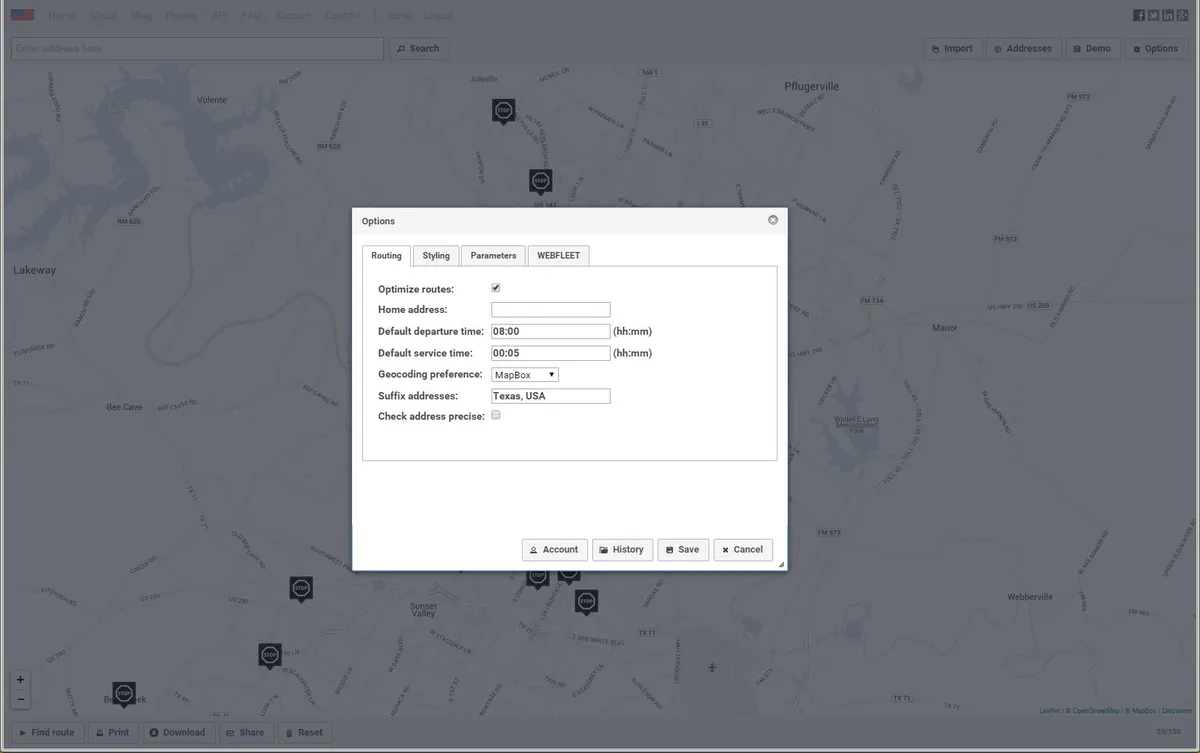Click the Twitter icon in top bar
Viewport: 1200px width, 753px height.
pos(1153,15)
